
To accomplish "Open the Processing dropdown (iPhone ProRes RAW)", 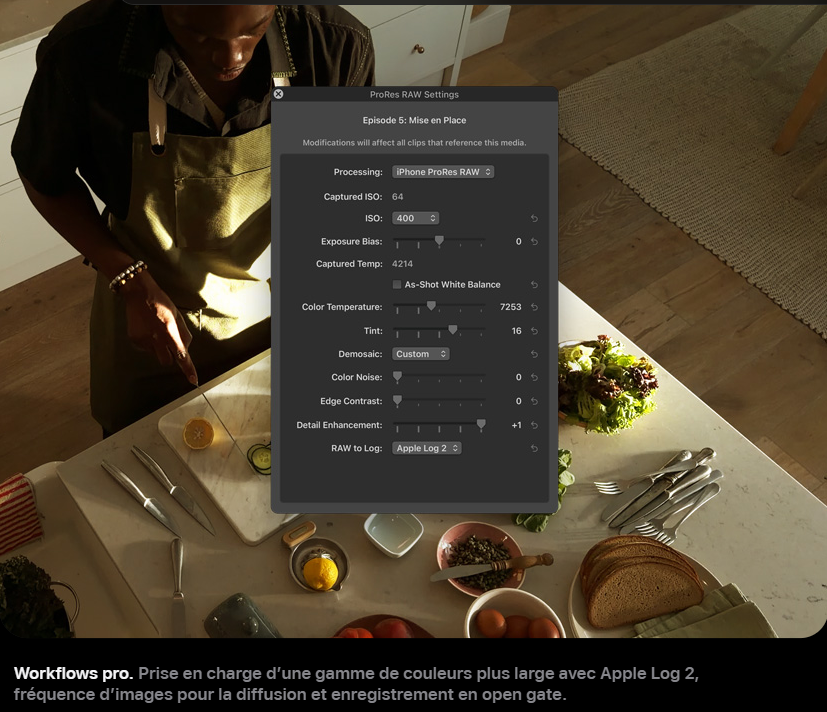I will tap(443, 172).
